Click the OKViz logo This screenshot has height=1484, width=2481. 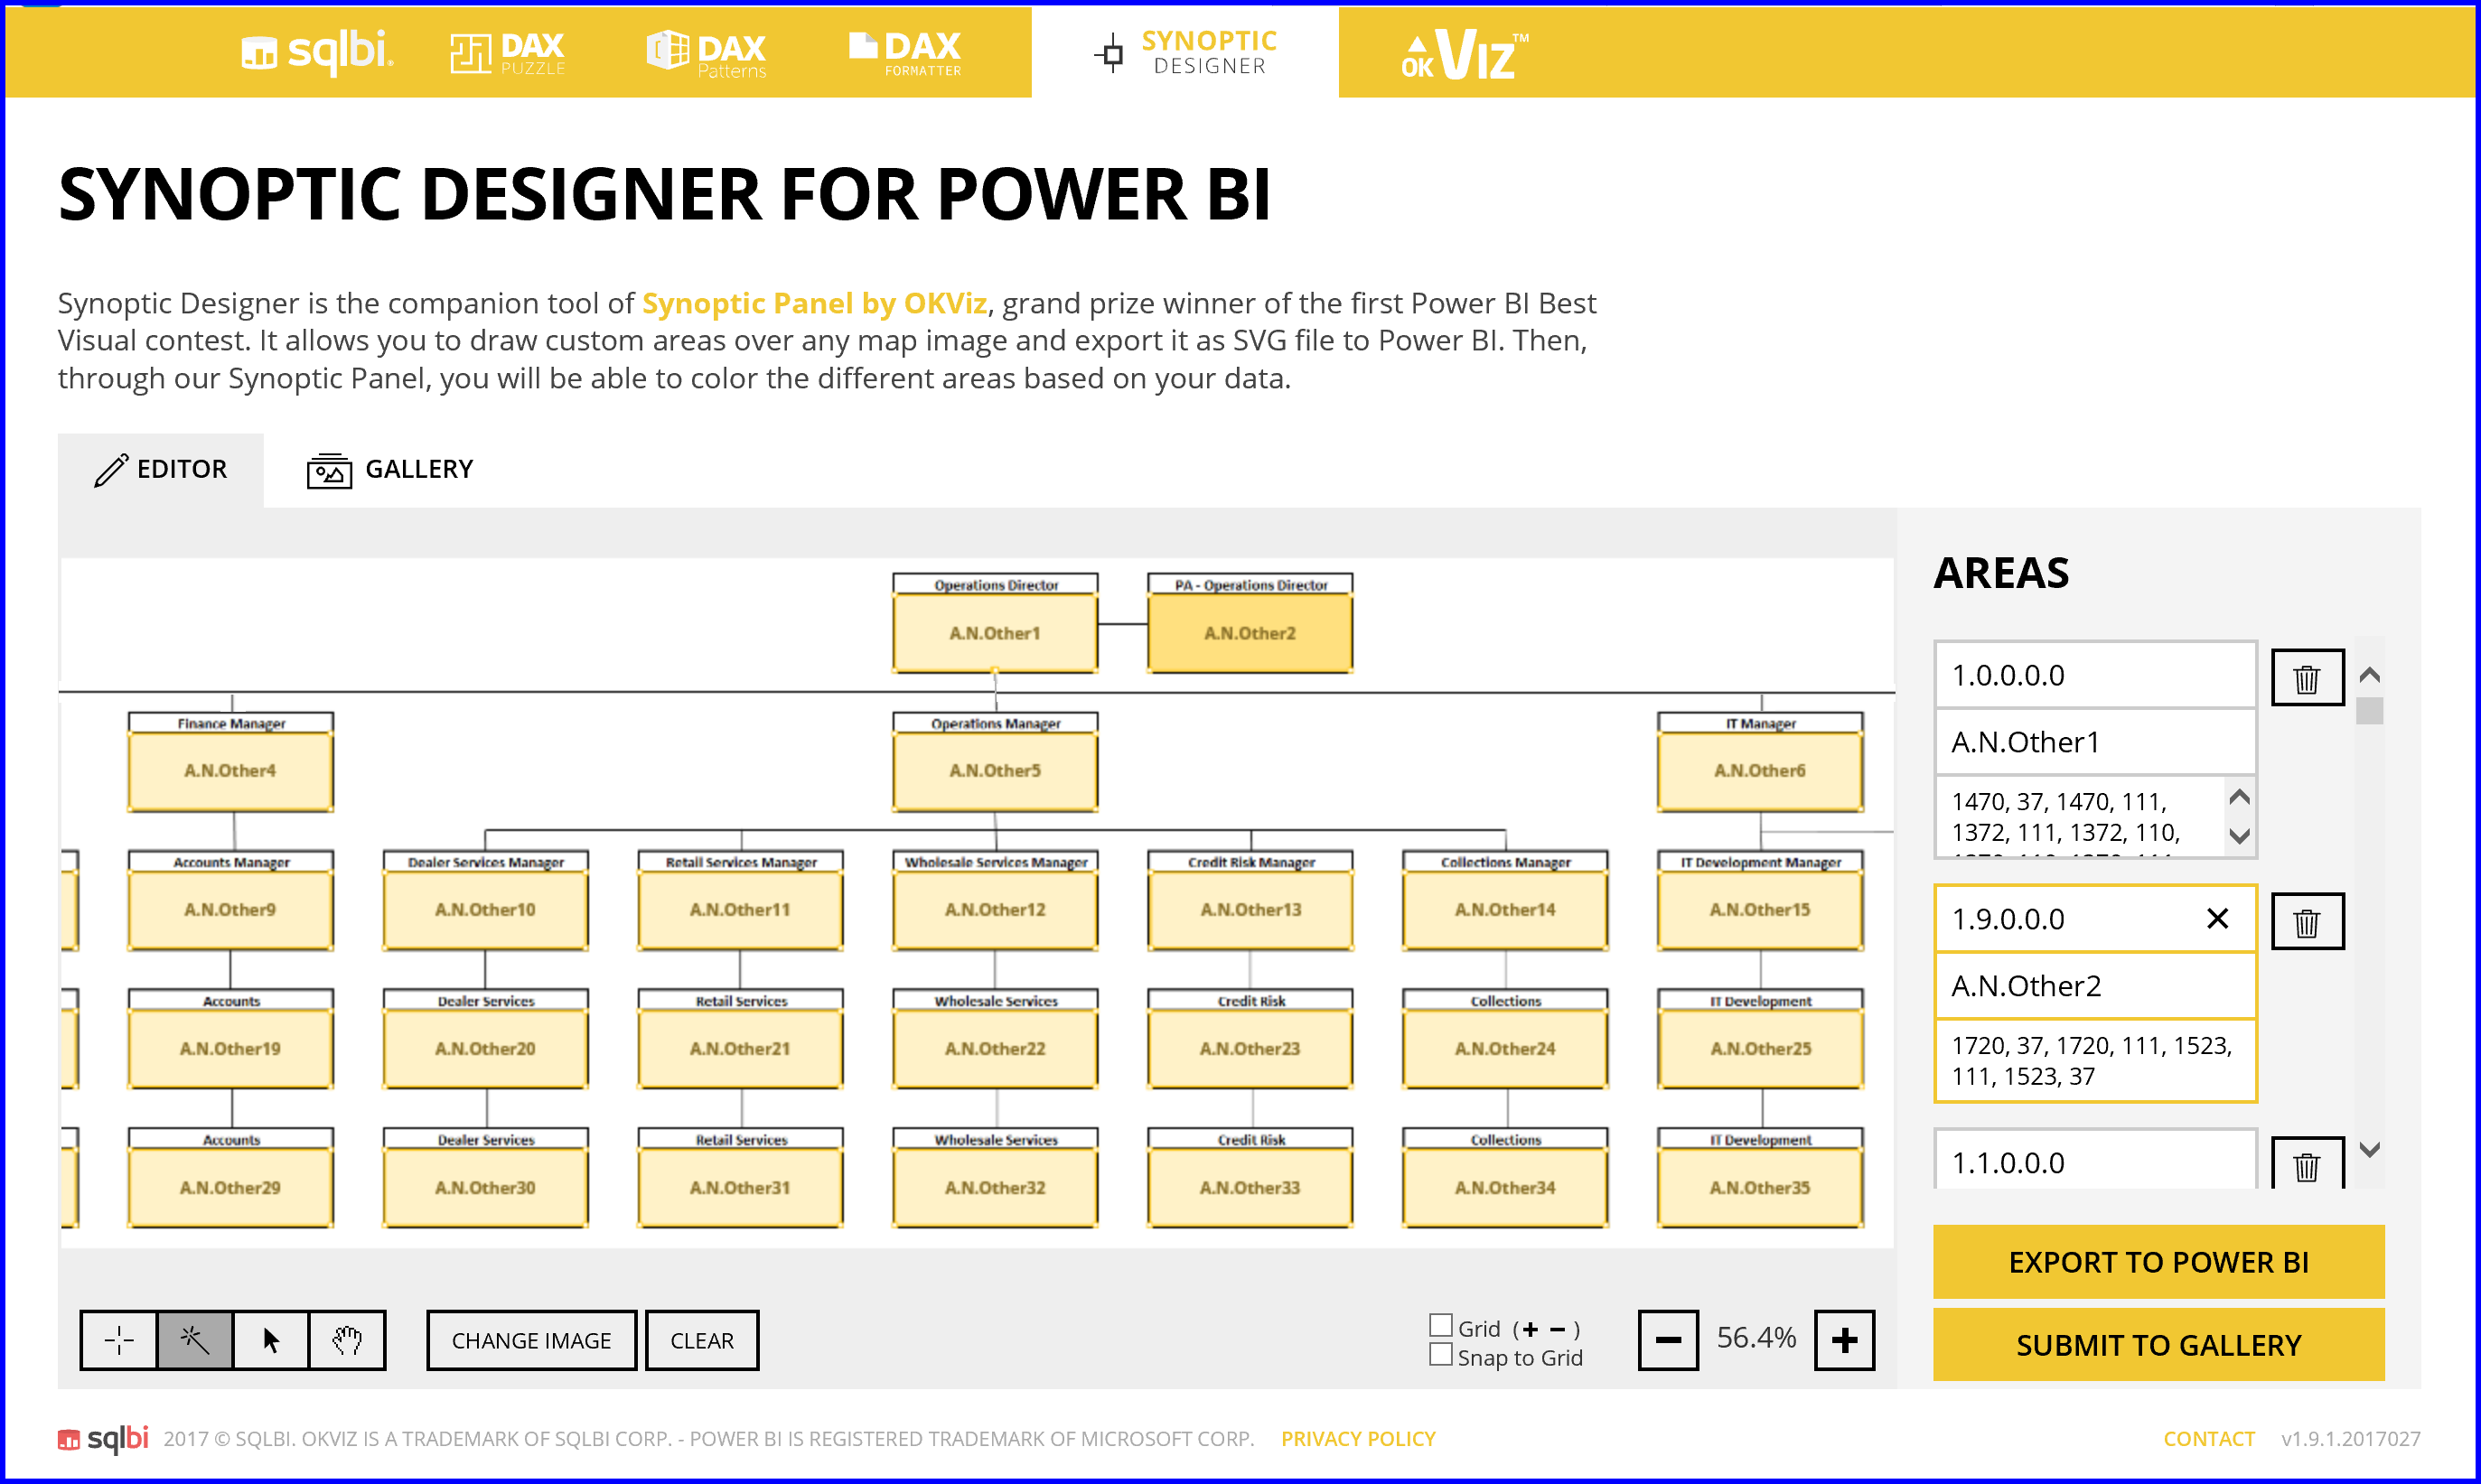[1462, 52]
